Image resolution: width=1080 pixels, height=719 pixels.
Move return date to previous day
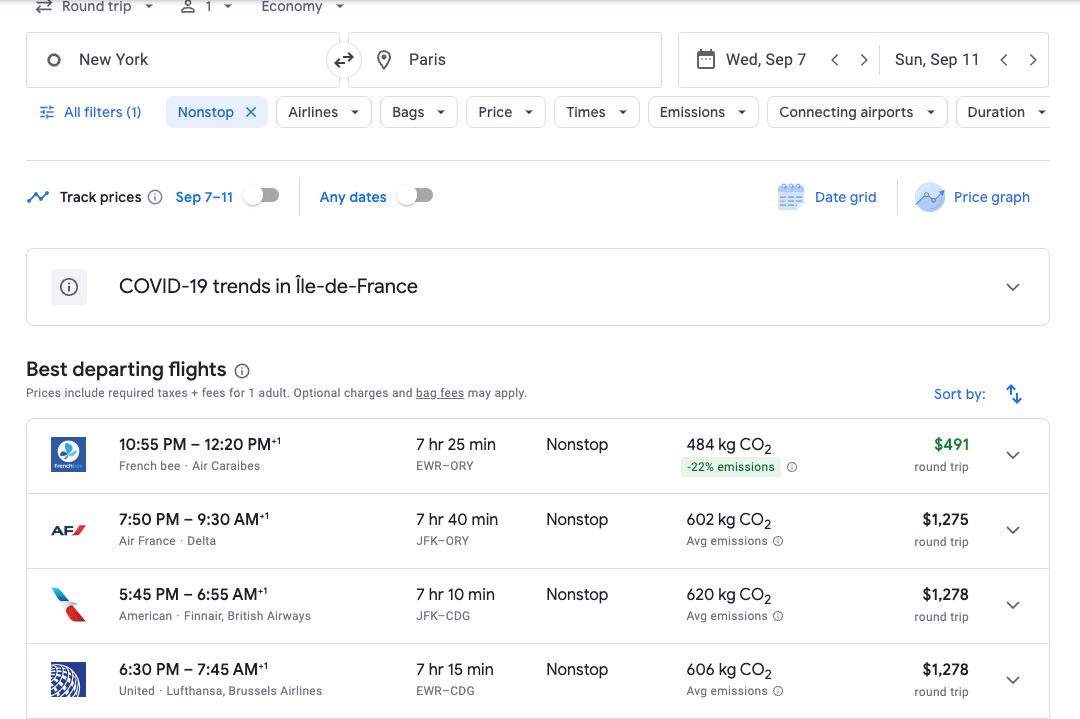click(1003, 60)
